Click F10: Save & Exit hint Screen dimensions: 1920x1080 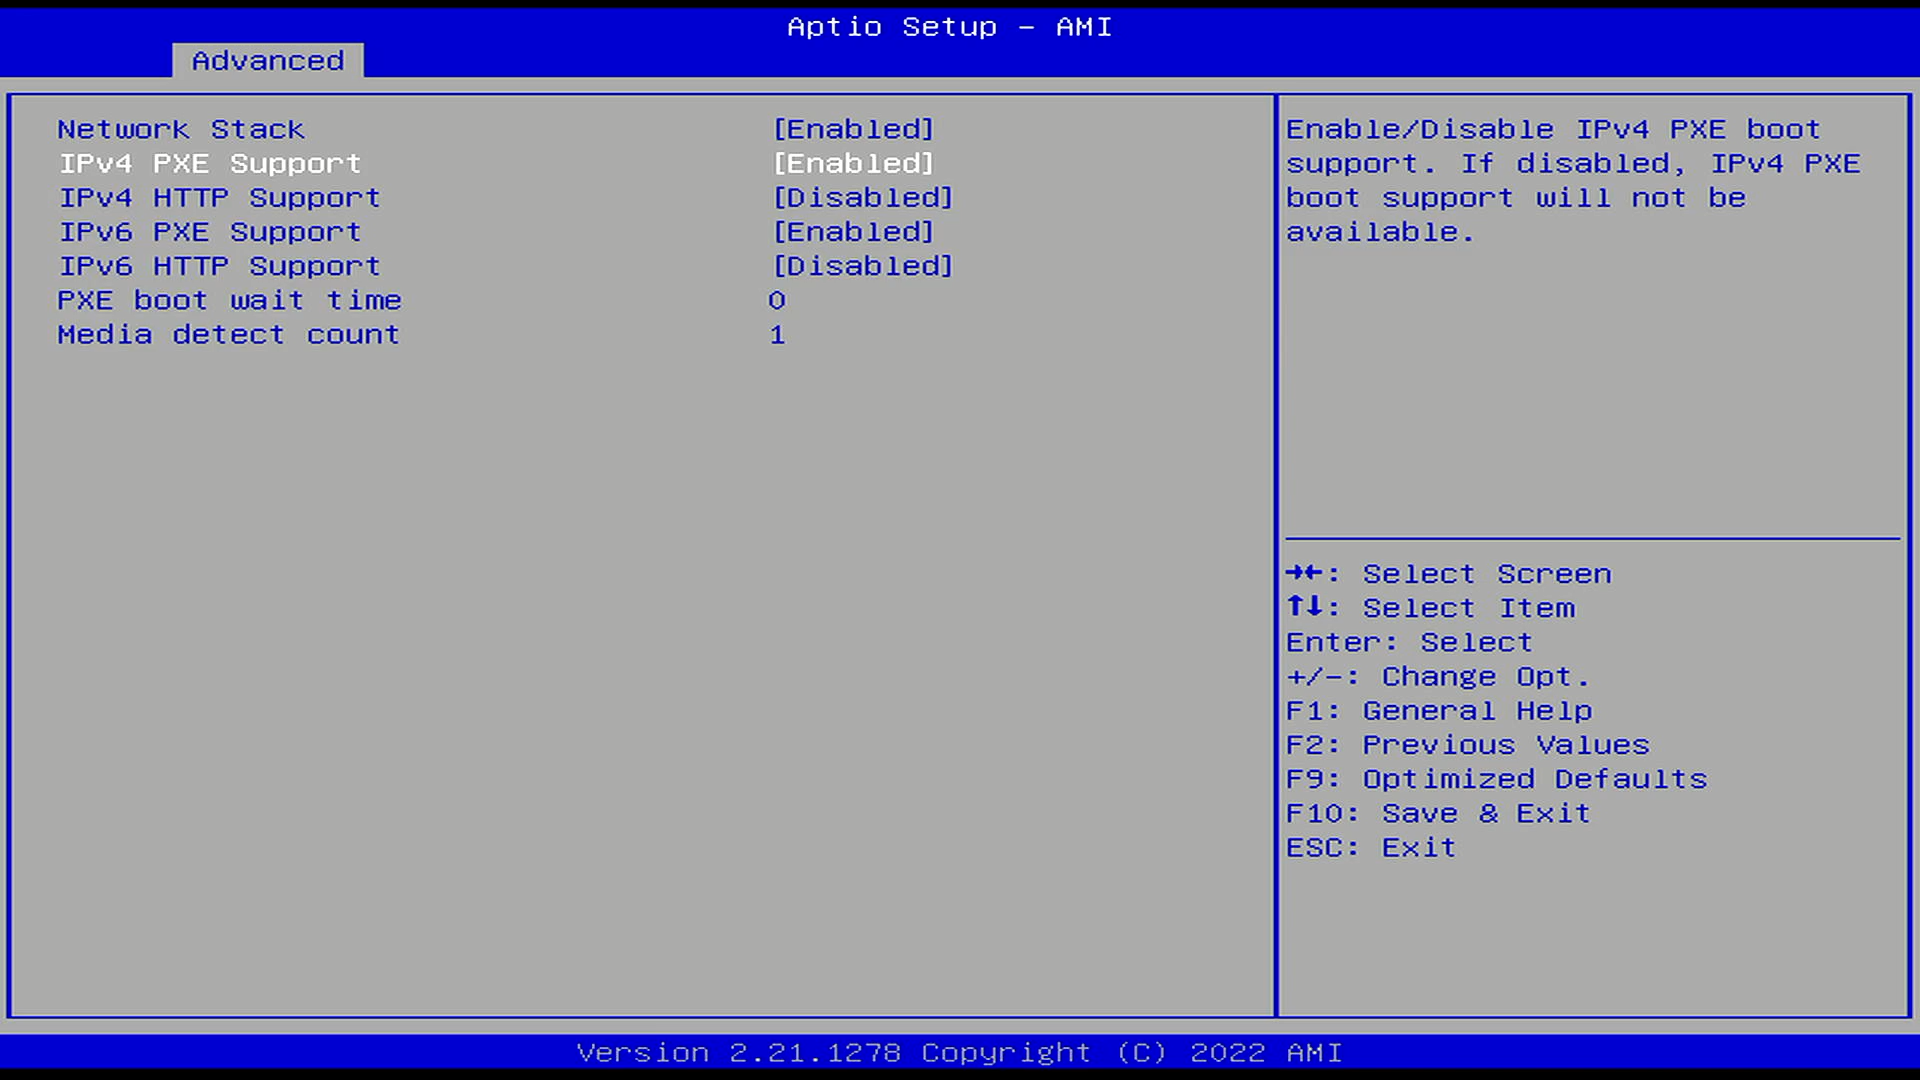pyautogui.click(x=1437, y=813)
